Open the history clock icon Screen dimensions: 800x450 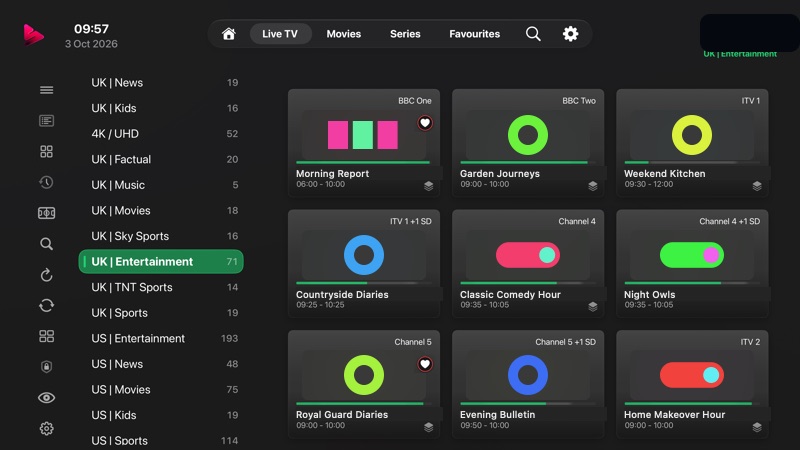click(x=46, y=182)
